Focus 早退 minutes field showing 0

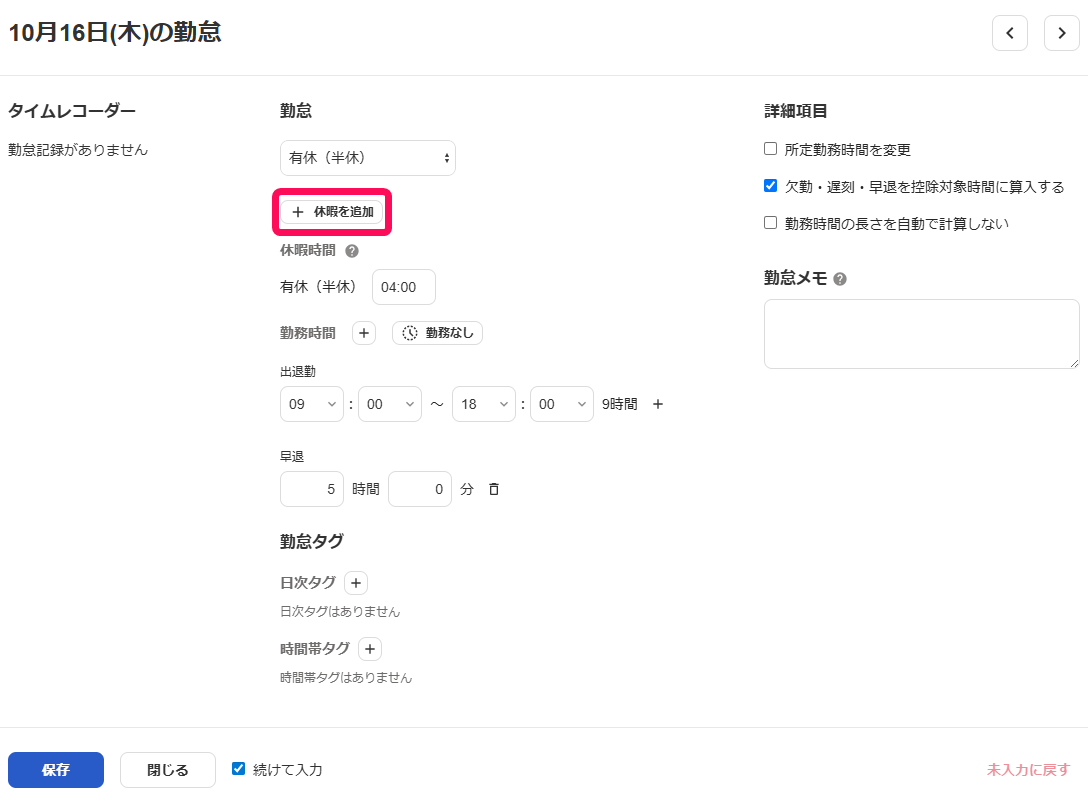tap(420, 489)
